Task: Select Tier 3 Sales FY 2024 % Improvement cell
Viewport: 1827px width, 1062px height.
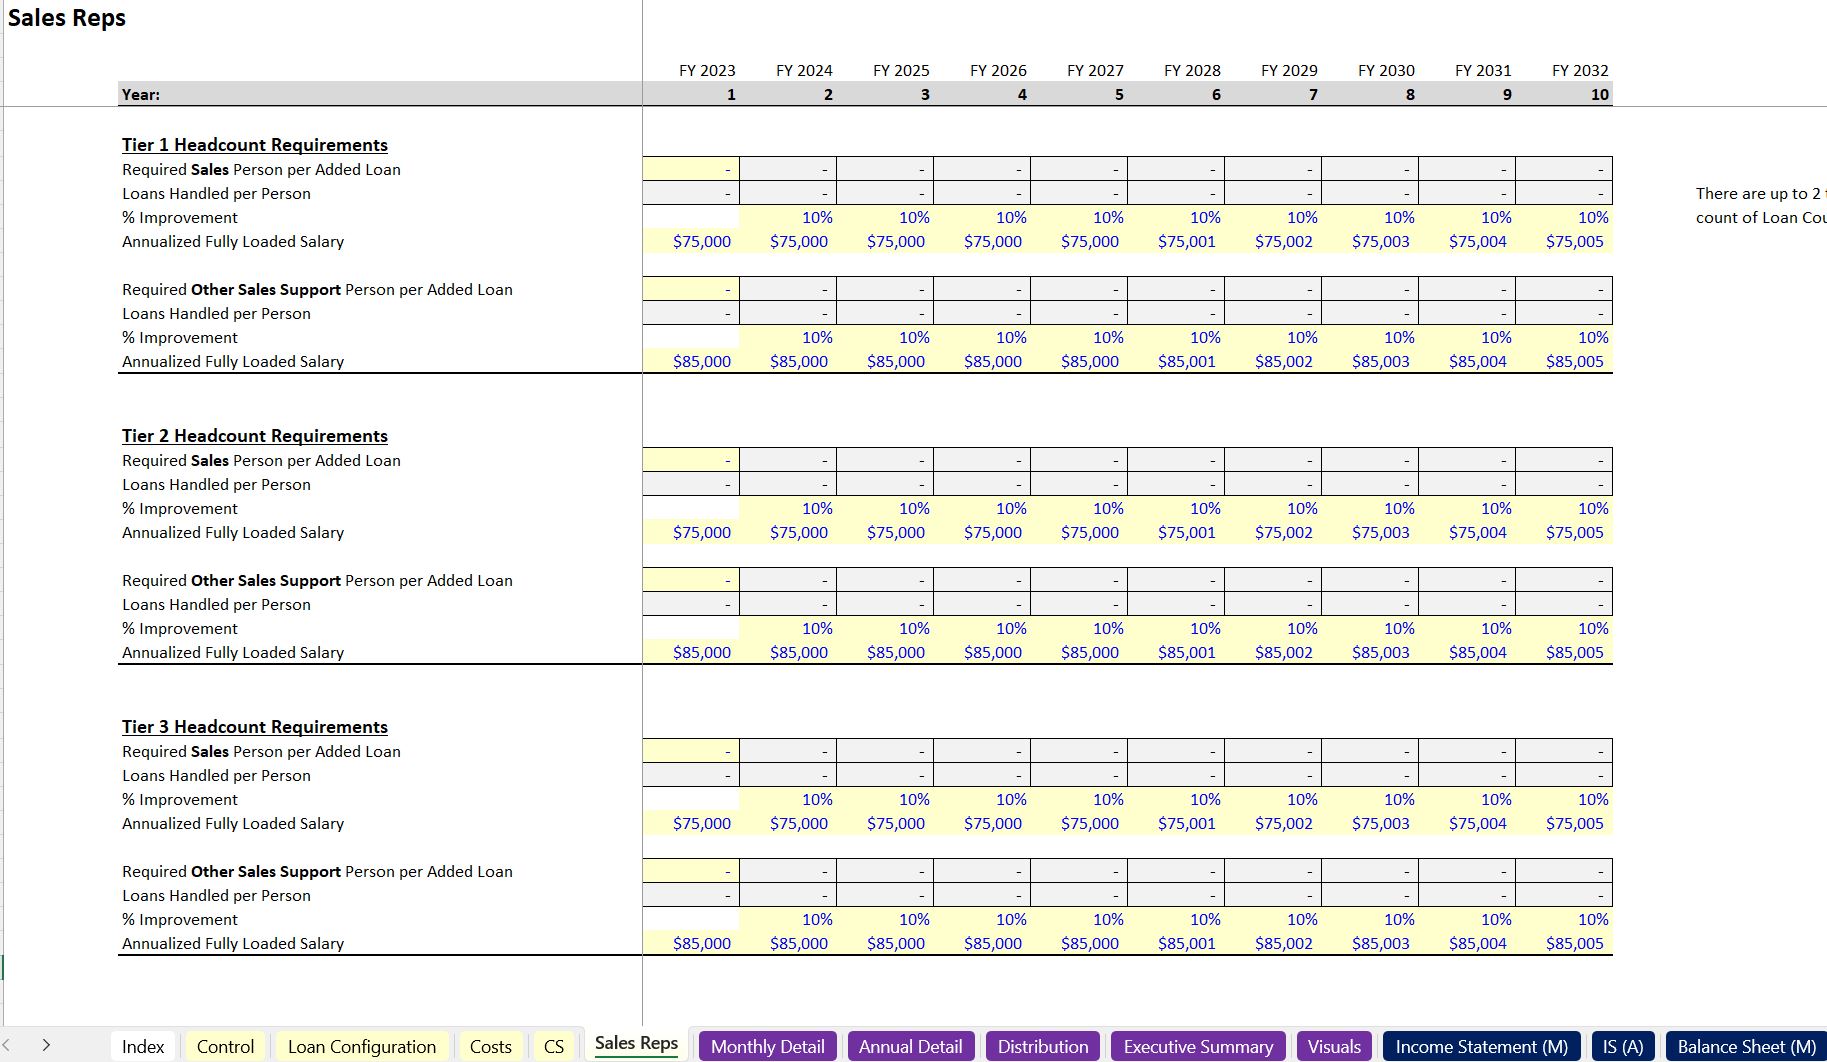Action: [x=788, y=800]
